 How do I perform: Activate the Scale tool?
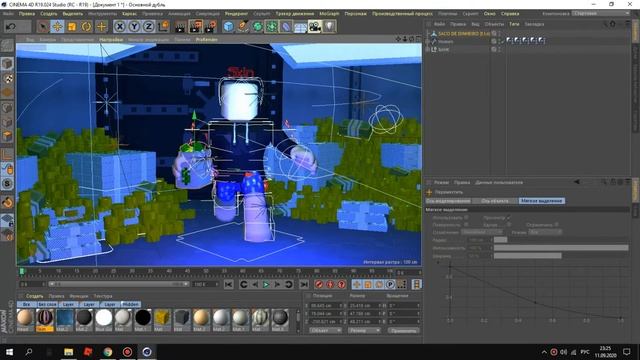click(72, 27)
